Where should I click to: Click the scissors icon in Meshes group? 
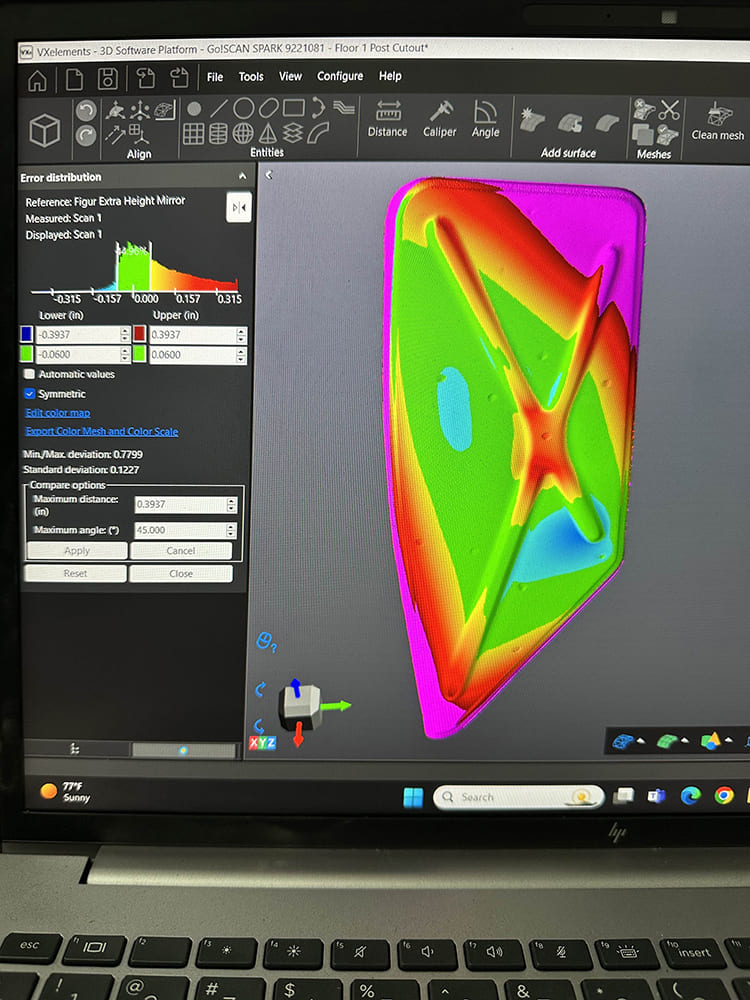[669, 110]
